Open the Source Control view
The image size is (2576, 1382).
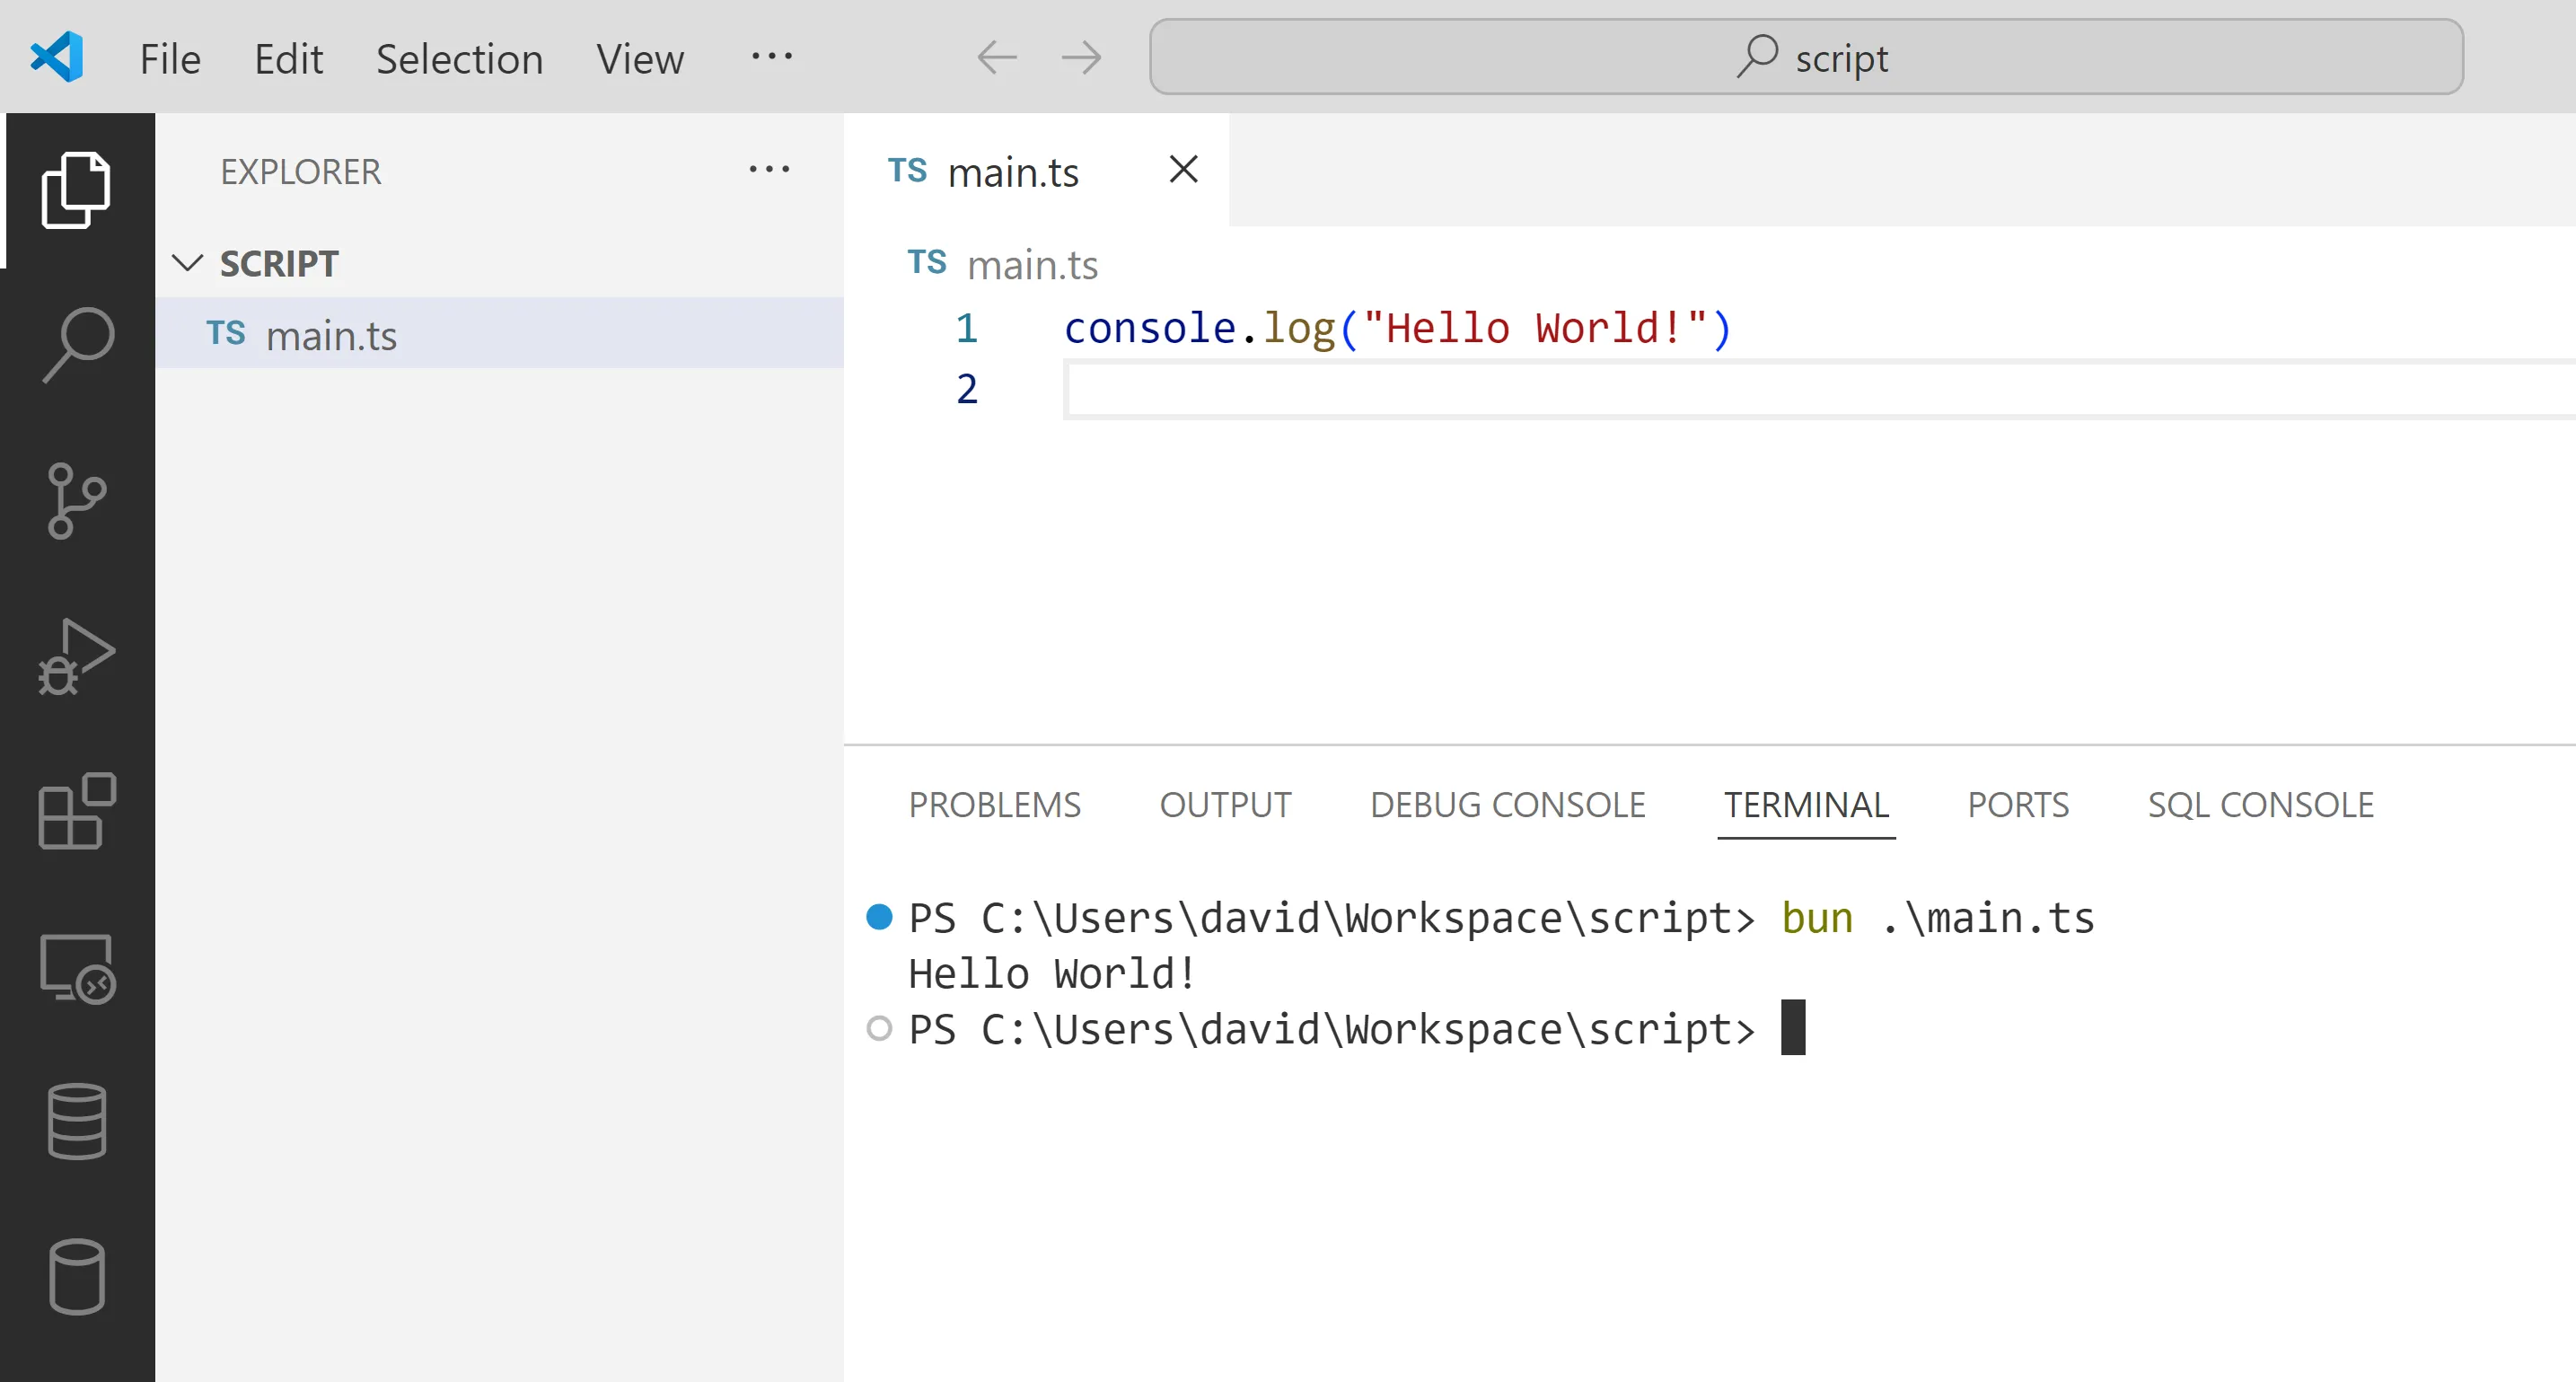76,500
